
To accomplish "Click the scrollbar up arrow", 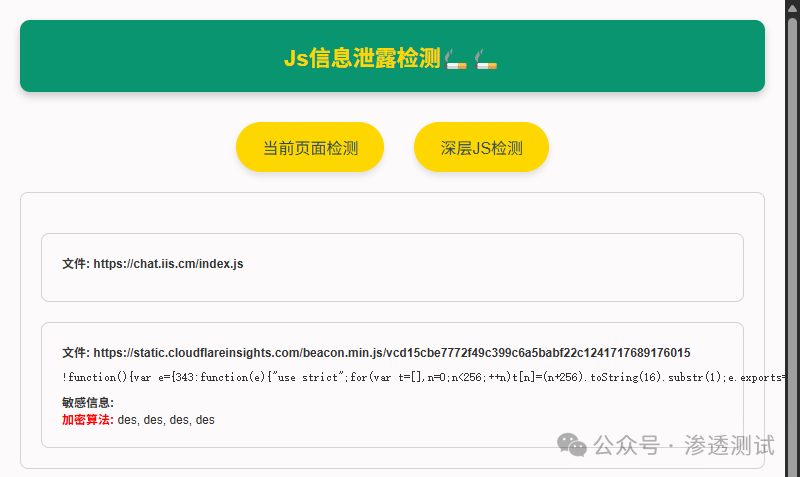I will pos(792,7).
